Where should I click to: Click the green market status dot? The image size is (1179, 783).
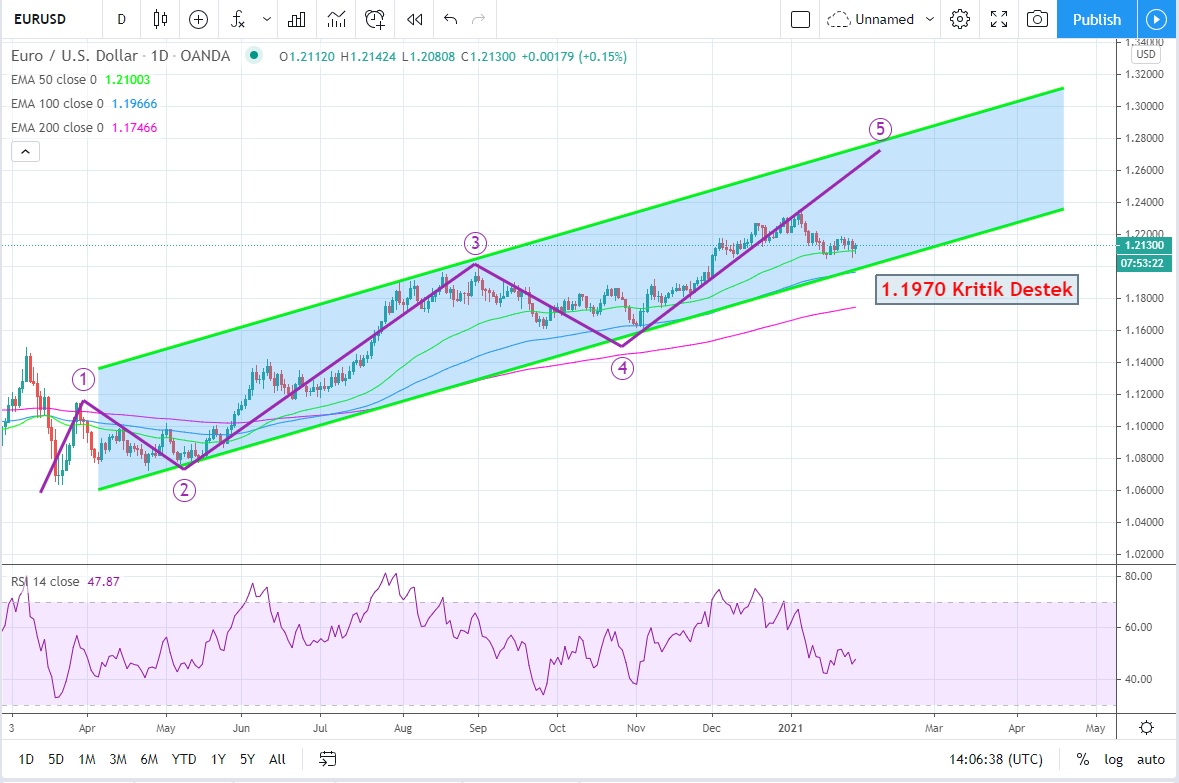coord(254,55)
